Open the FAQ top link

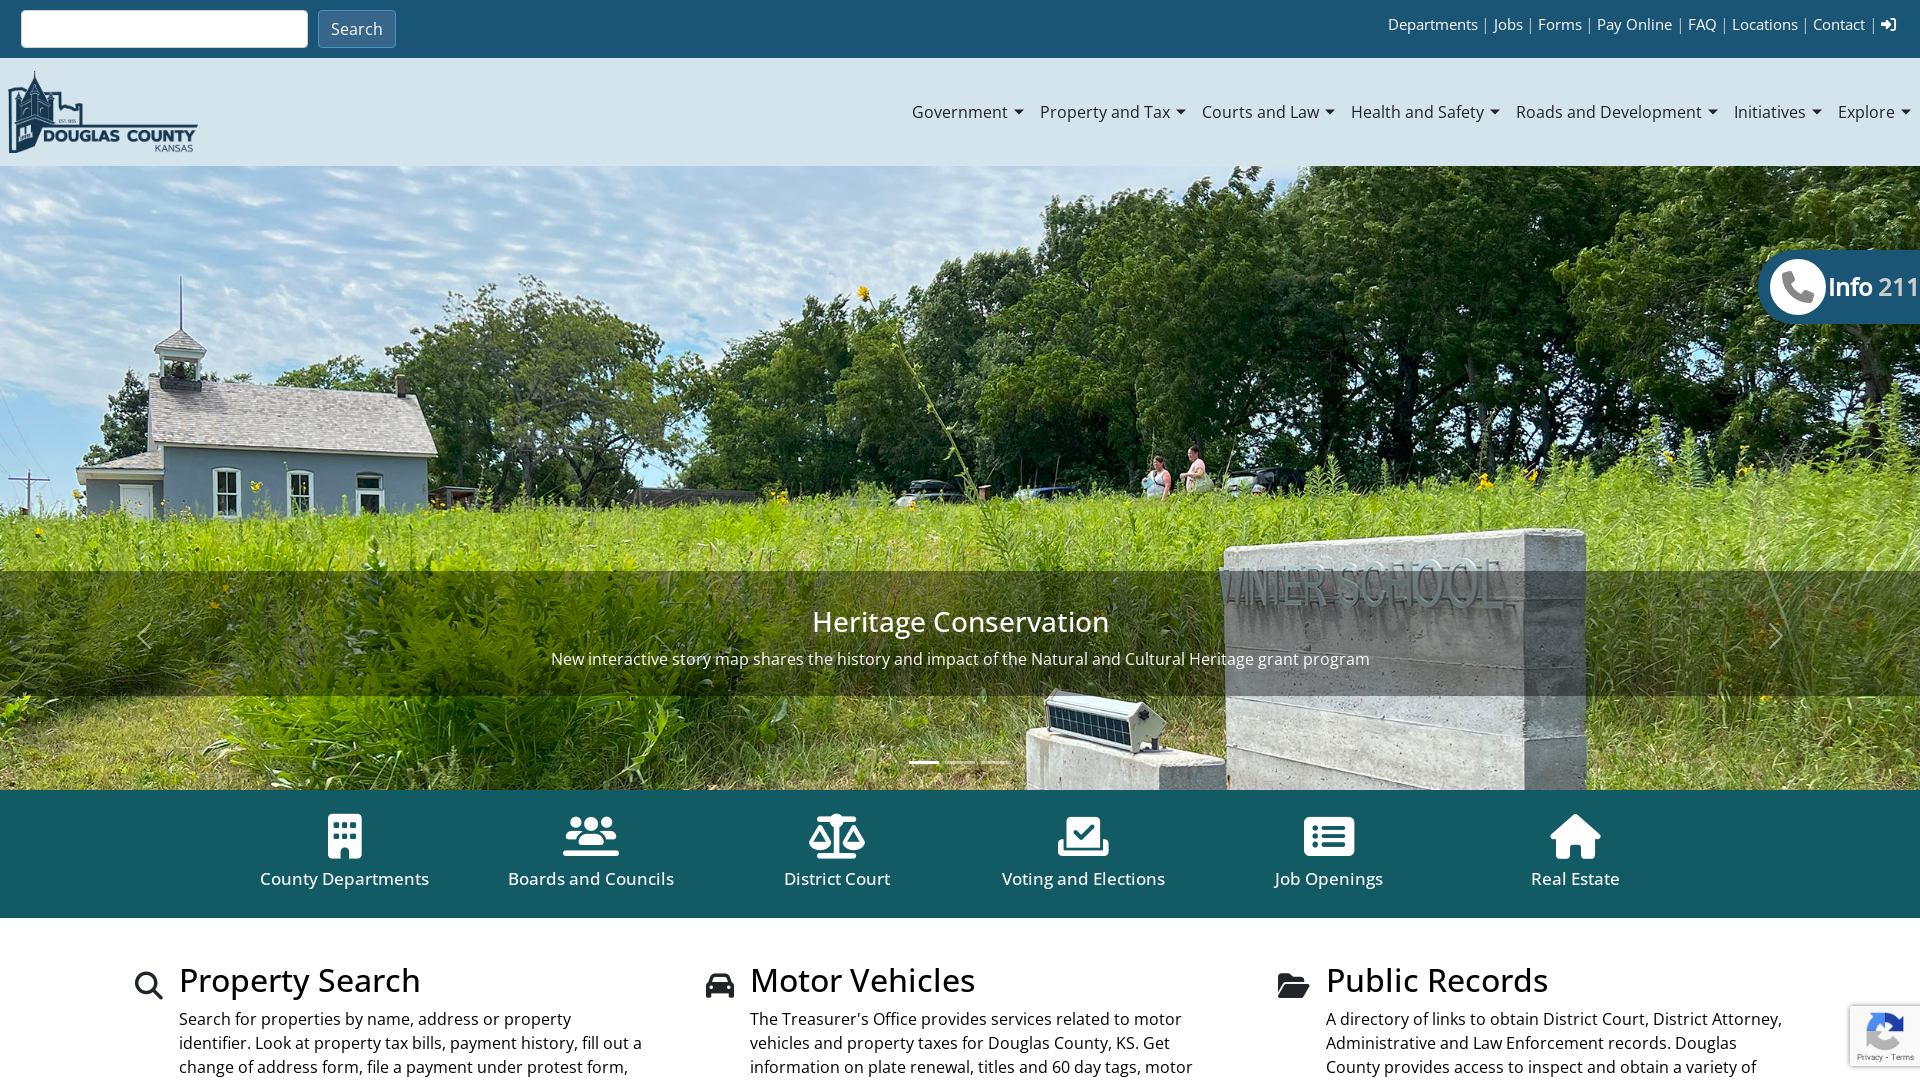tap(1702, 25)
